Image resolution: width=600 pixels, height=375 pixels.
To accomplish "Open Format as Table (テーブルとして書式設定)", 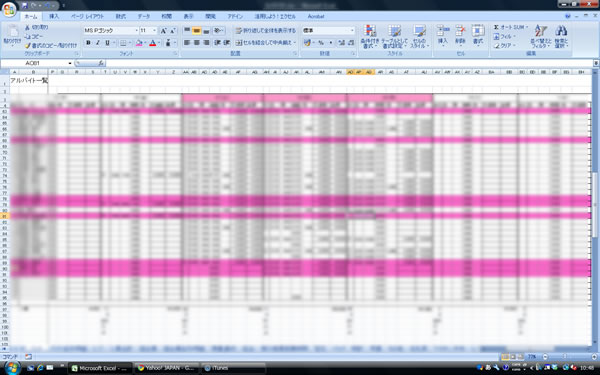I will [394, 36].
